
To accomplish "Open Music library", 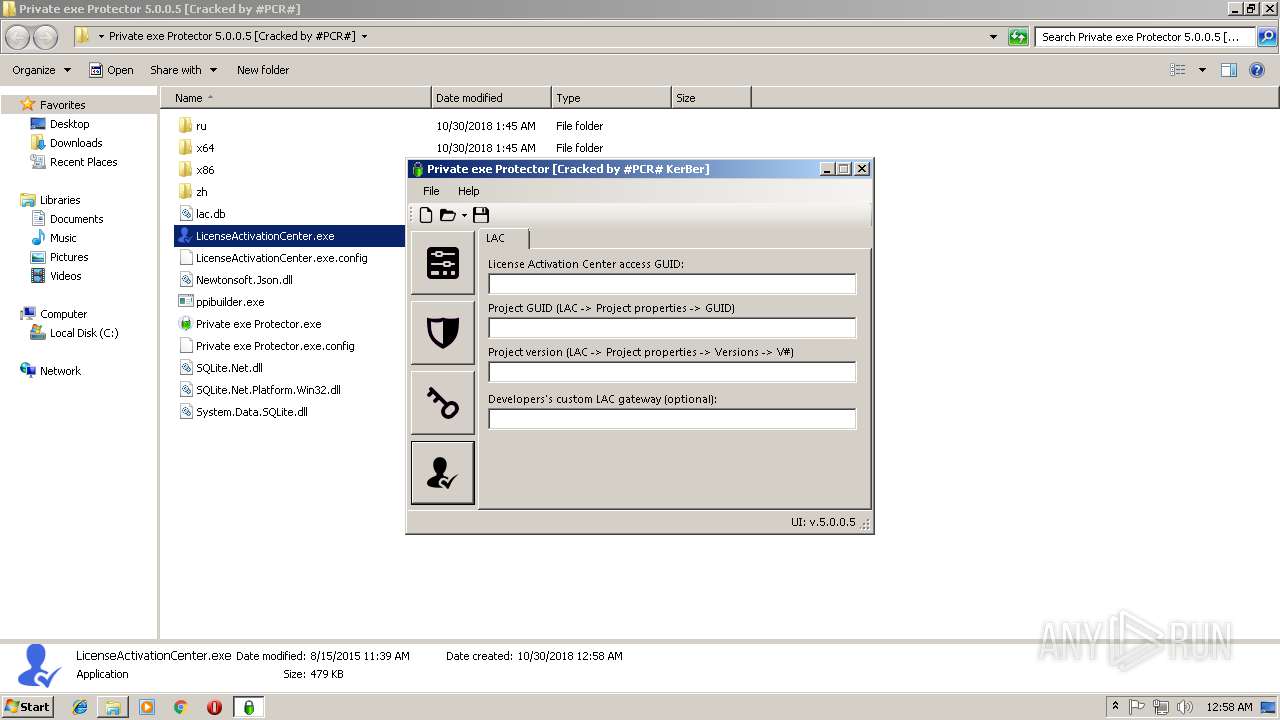I will pyautogui.click(x=63, y=238).
